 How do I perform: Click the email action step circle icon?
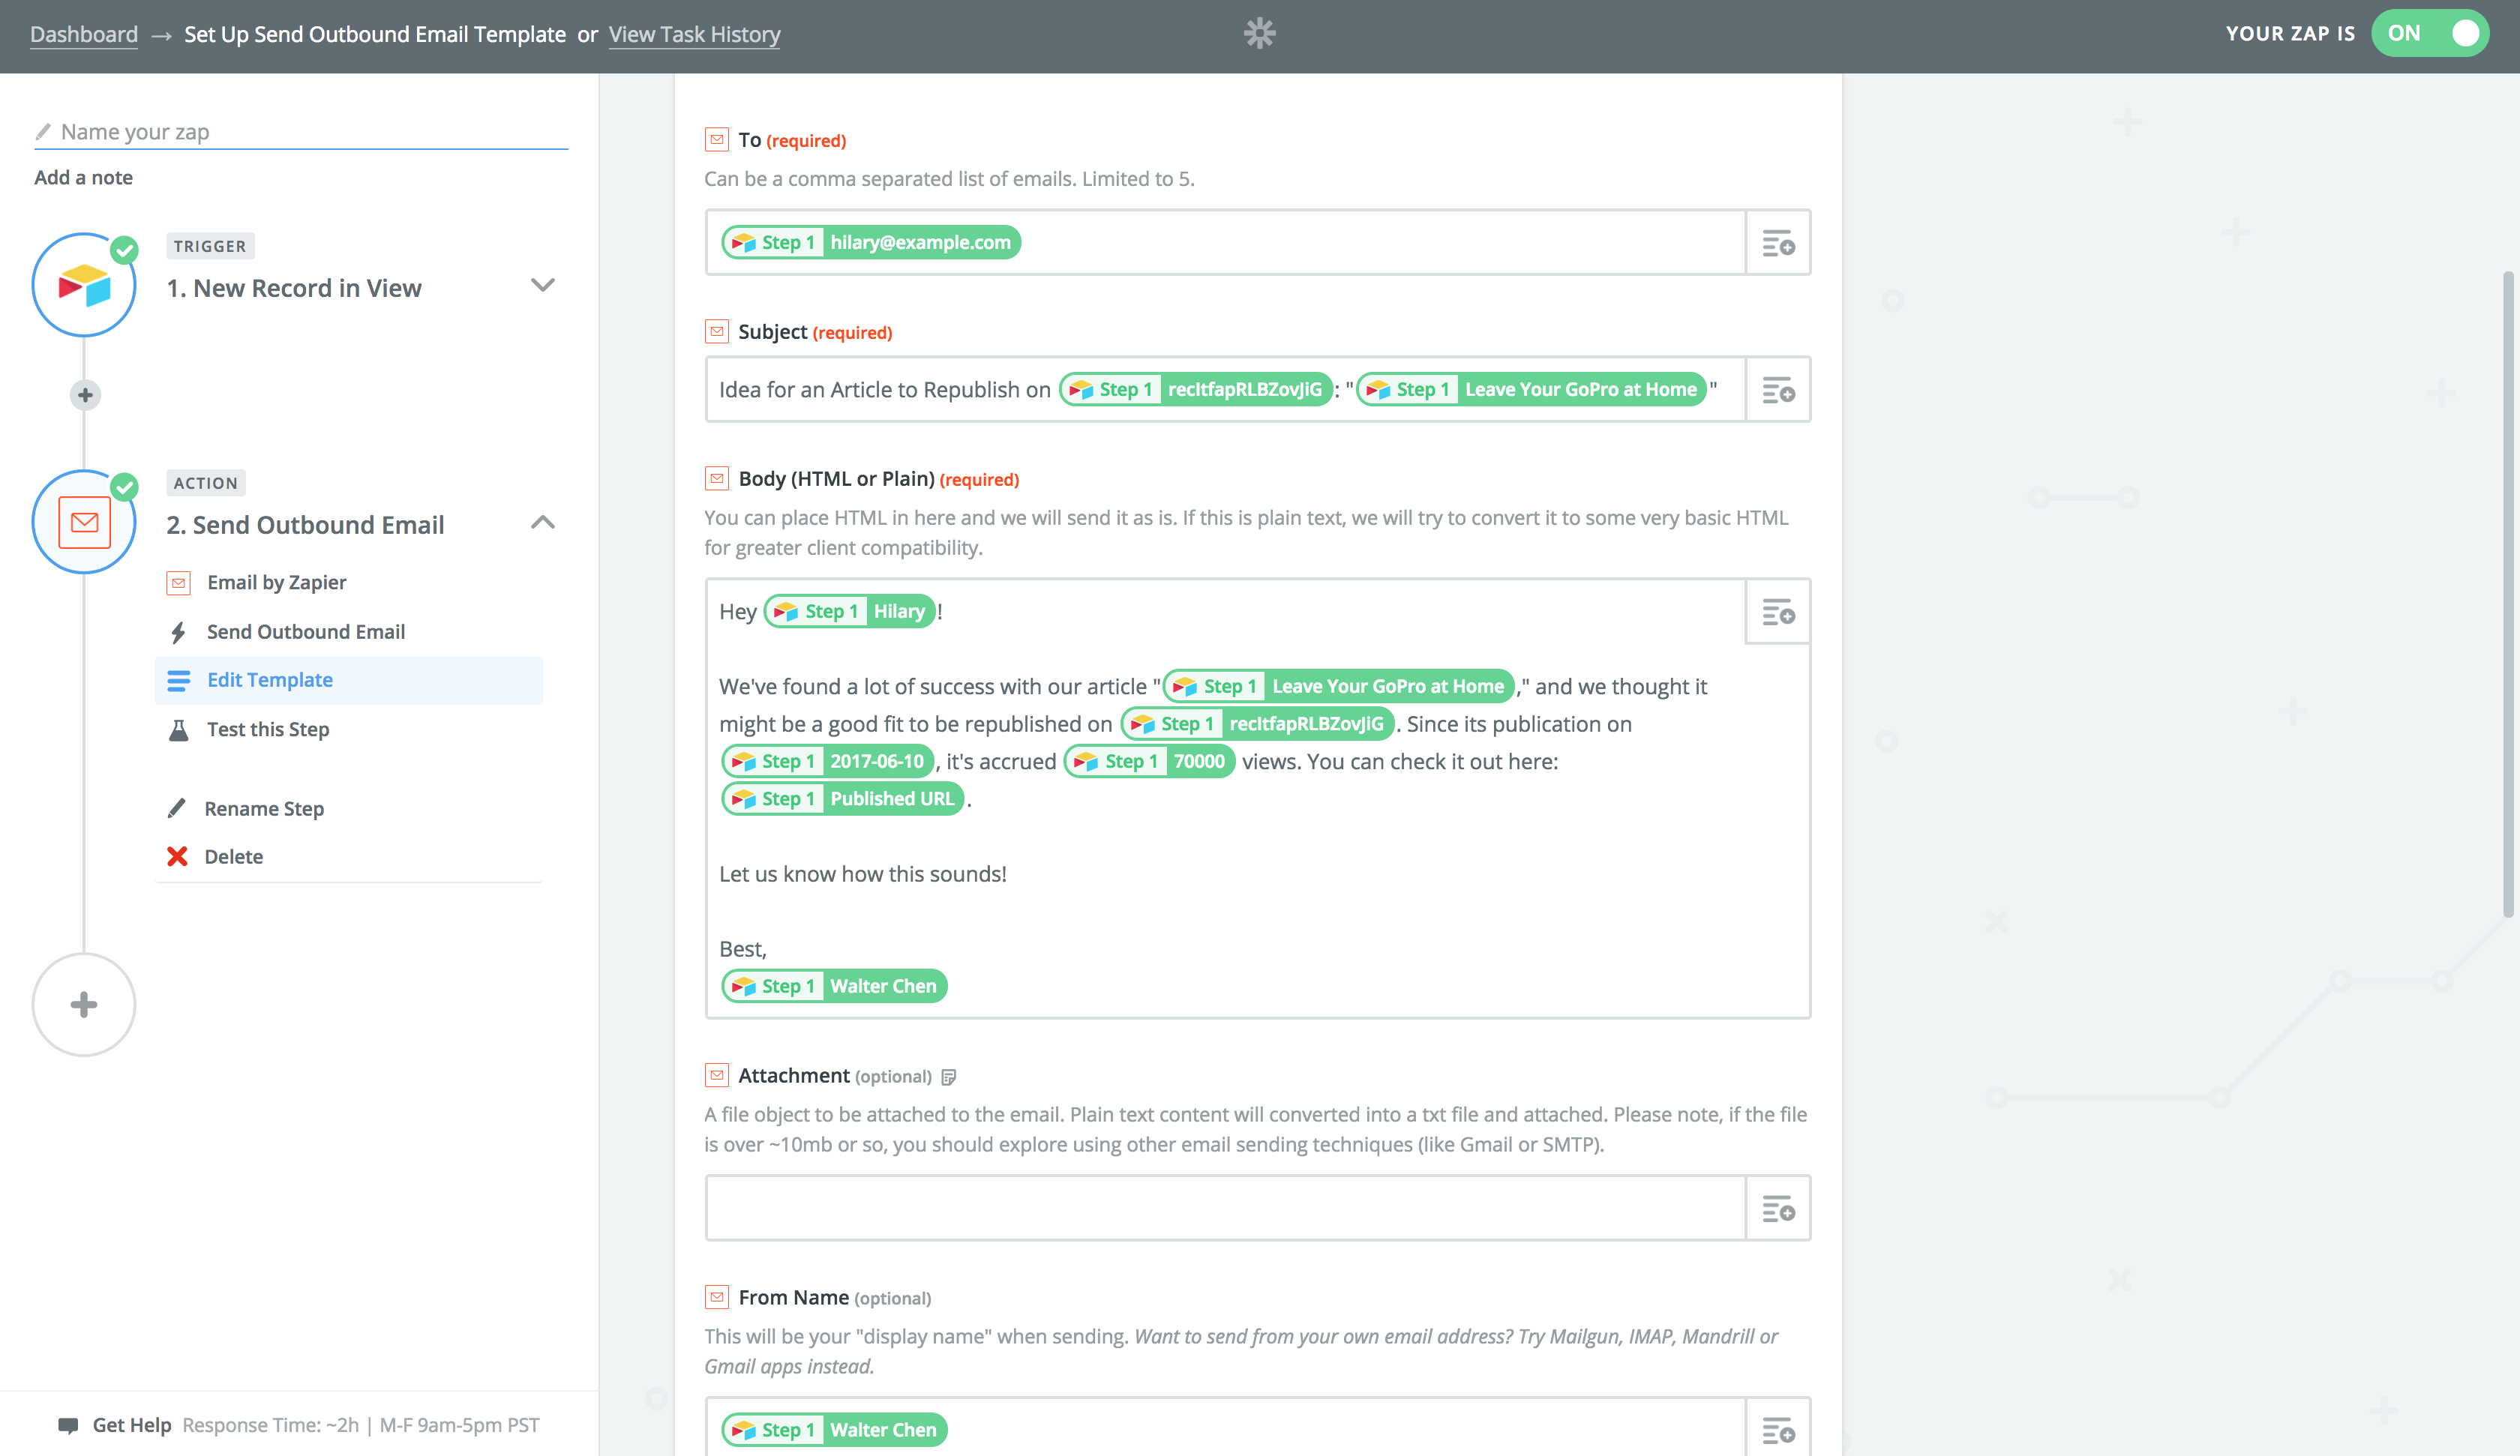(84, 522)
